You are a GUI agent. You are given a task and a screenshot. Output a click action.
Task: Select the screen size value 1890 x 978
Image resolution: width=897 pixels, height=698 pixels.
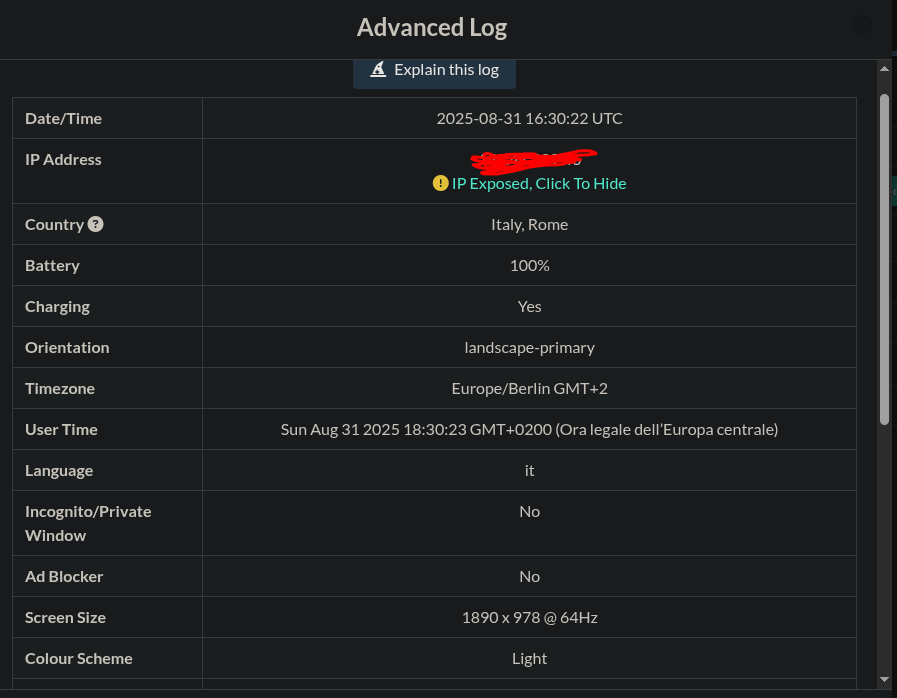coord(529,617)
